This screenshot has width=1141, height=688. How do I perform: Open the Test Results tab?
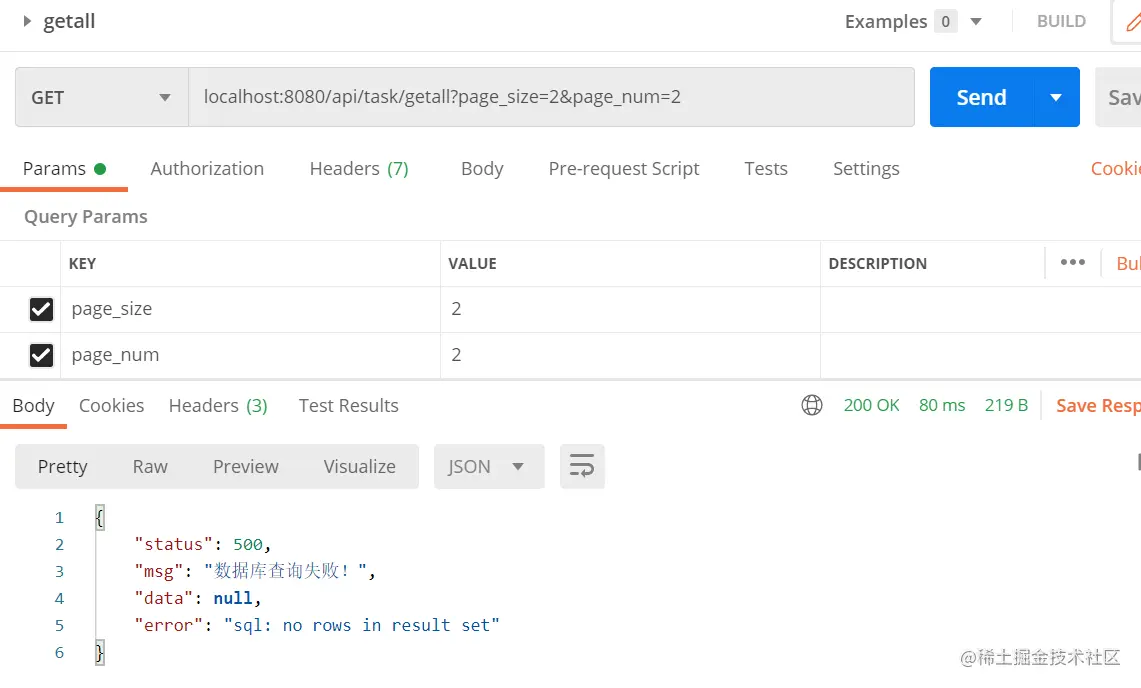click(348, 405)
